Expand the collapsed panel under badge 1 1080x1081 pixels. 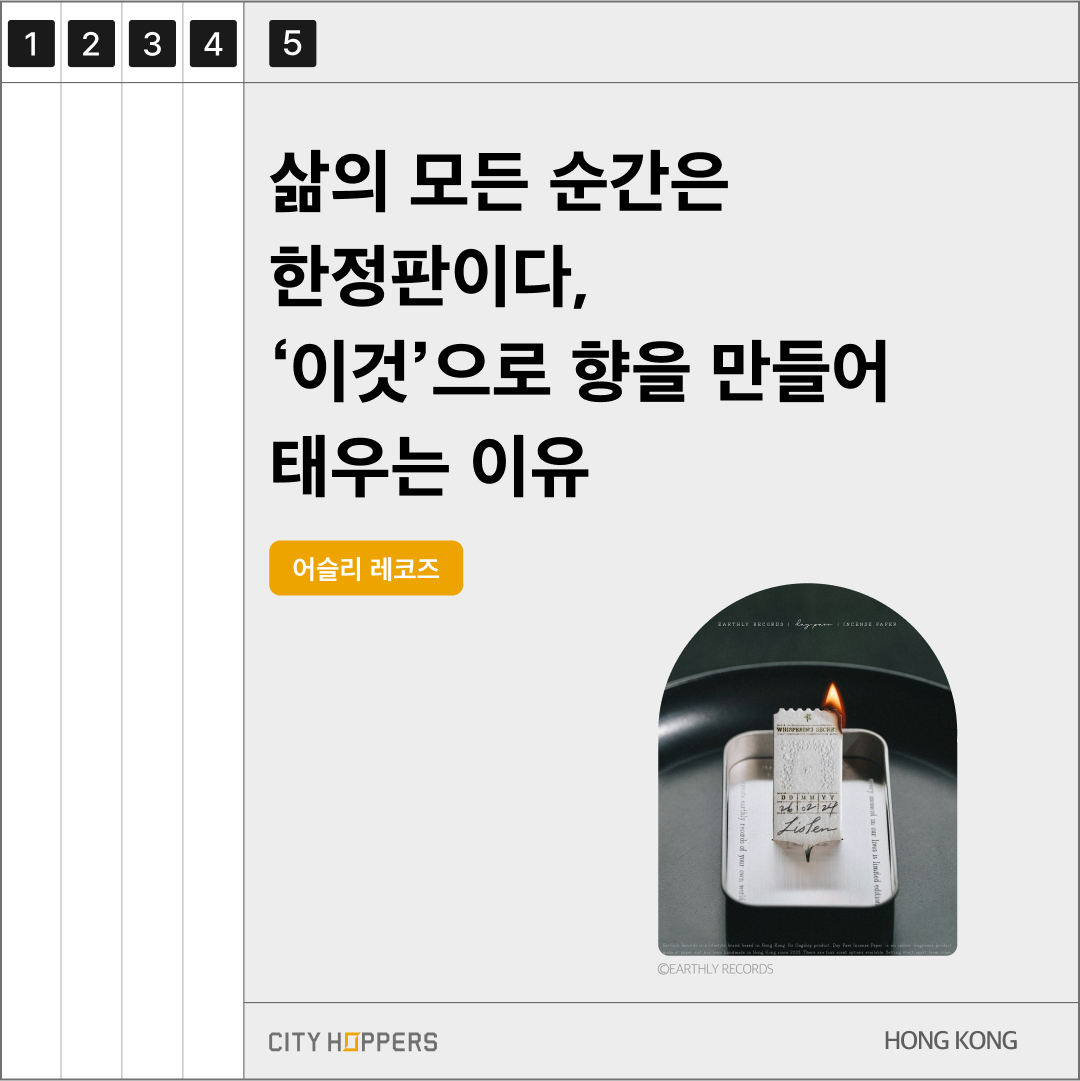[x=31, y=579]
